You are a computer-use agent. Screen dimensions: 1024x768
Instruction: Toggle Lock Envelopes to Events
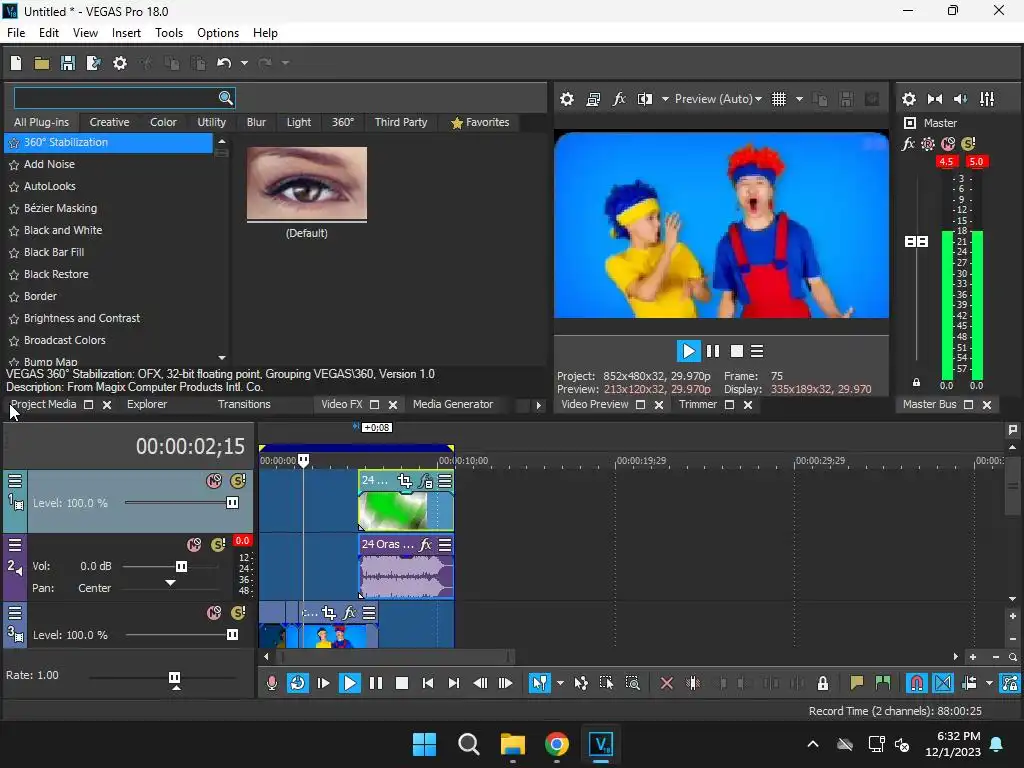[1010, 683]
